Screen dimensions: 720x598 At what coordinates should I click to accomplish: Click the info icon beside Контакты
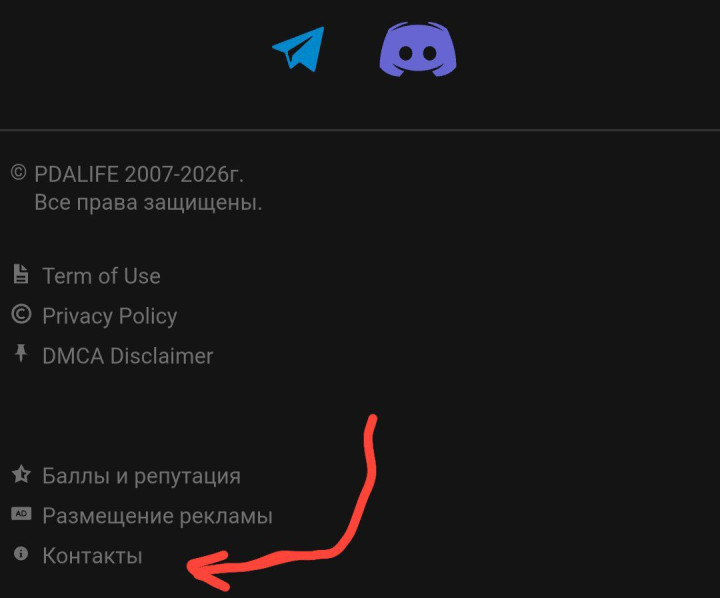pyautogui.click(x=21, y=553)
